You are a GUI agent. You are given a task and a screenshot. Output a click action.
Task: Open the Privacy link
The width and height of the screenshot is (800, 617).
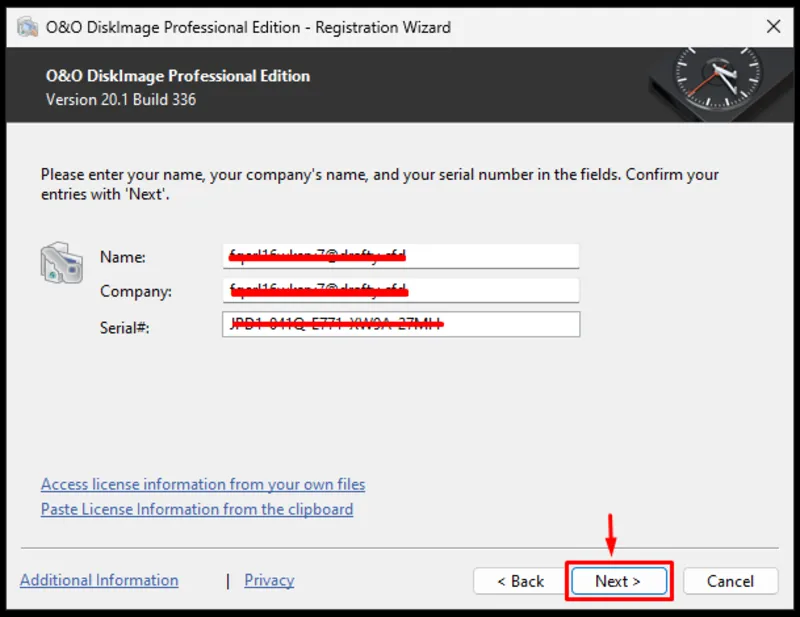[x=269, y=580]
